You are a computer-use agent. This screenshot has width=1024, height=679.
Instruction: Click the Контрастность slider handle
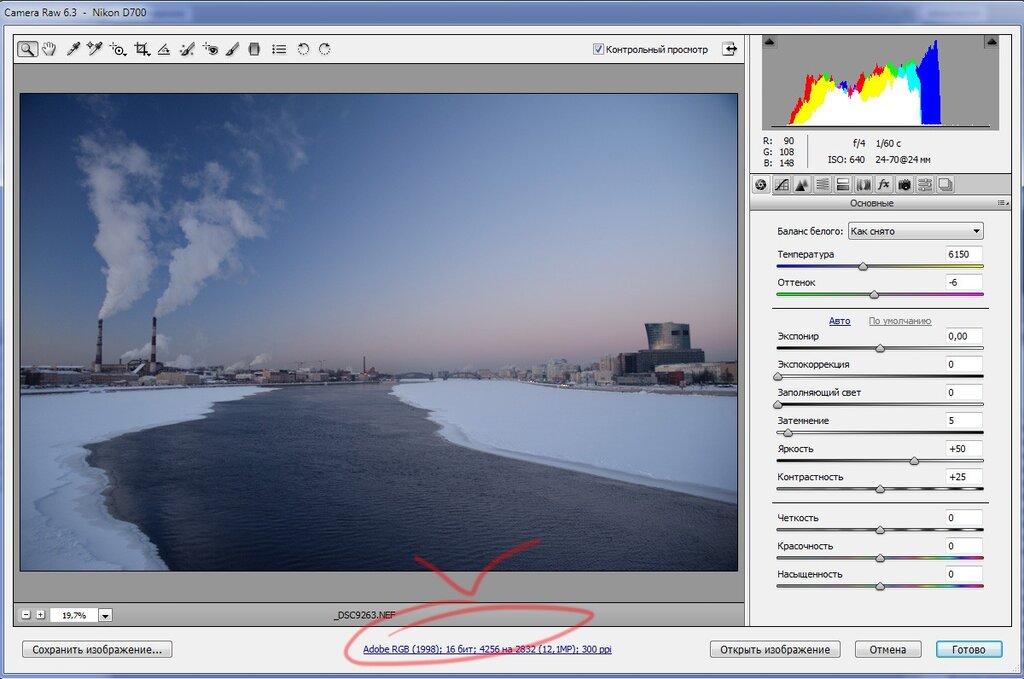(880, 489)
